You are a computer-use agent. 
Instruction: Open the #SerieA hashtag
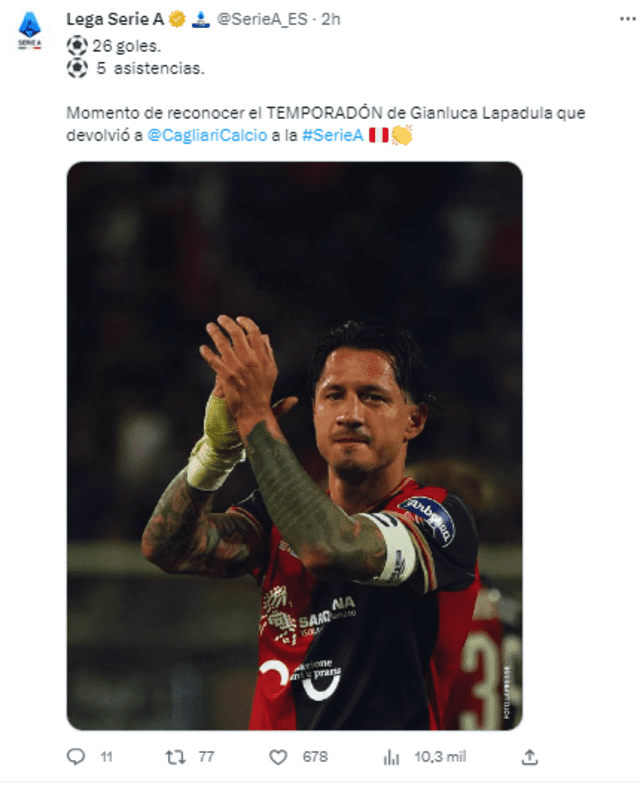[333, 135]
